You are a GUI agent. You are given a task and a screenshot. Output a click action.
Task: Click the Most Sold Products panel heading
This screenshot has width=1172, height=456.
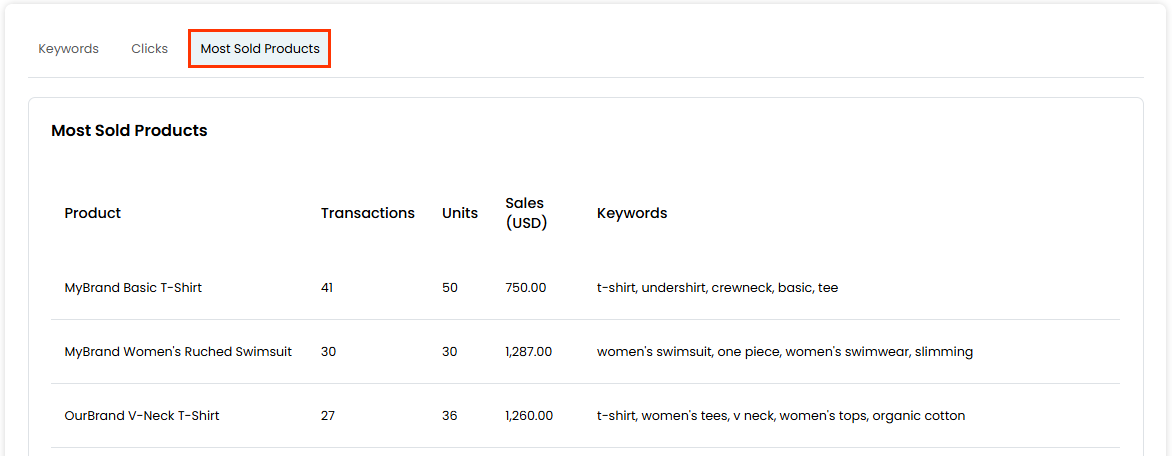point(129,131)
